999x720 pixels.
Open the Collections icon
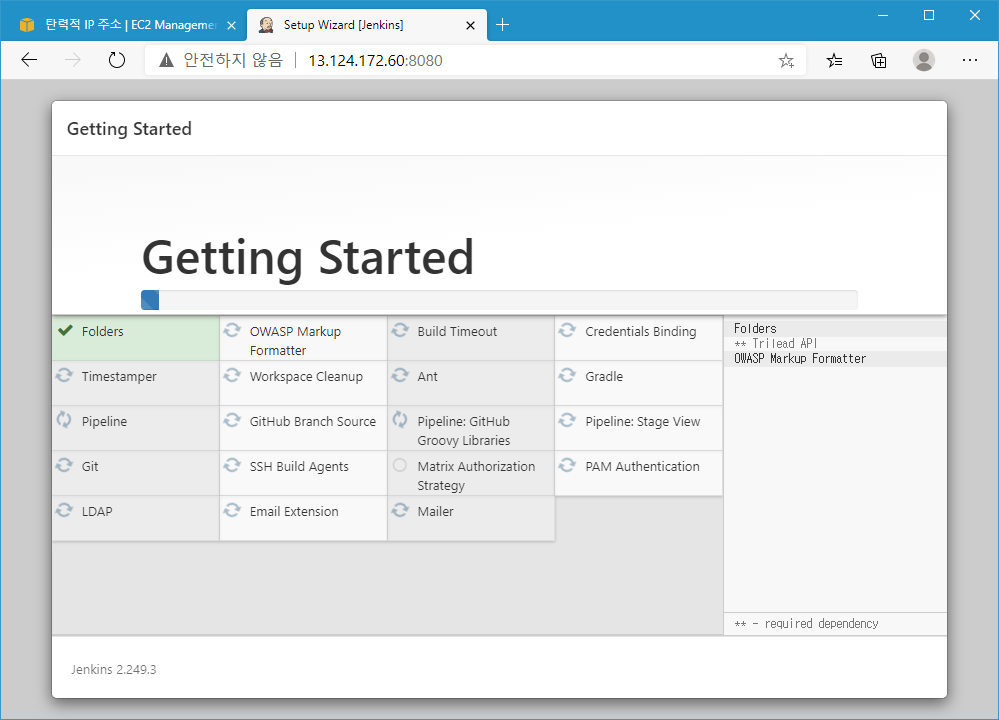click(879, 61)
